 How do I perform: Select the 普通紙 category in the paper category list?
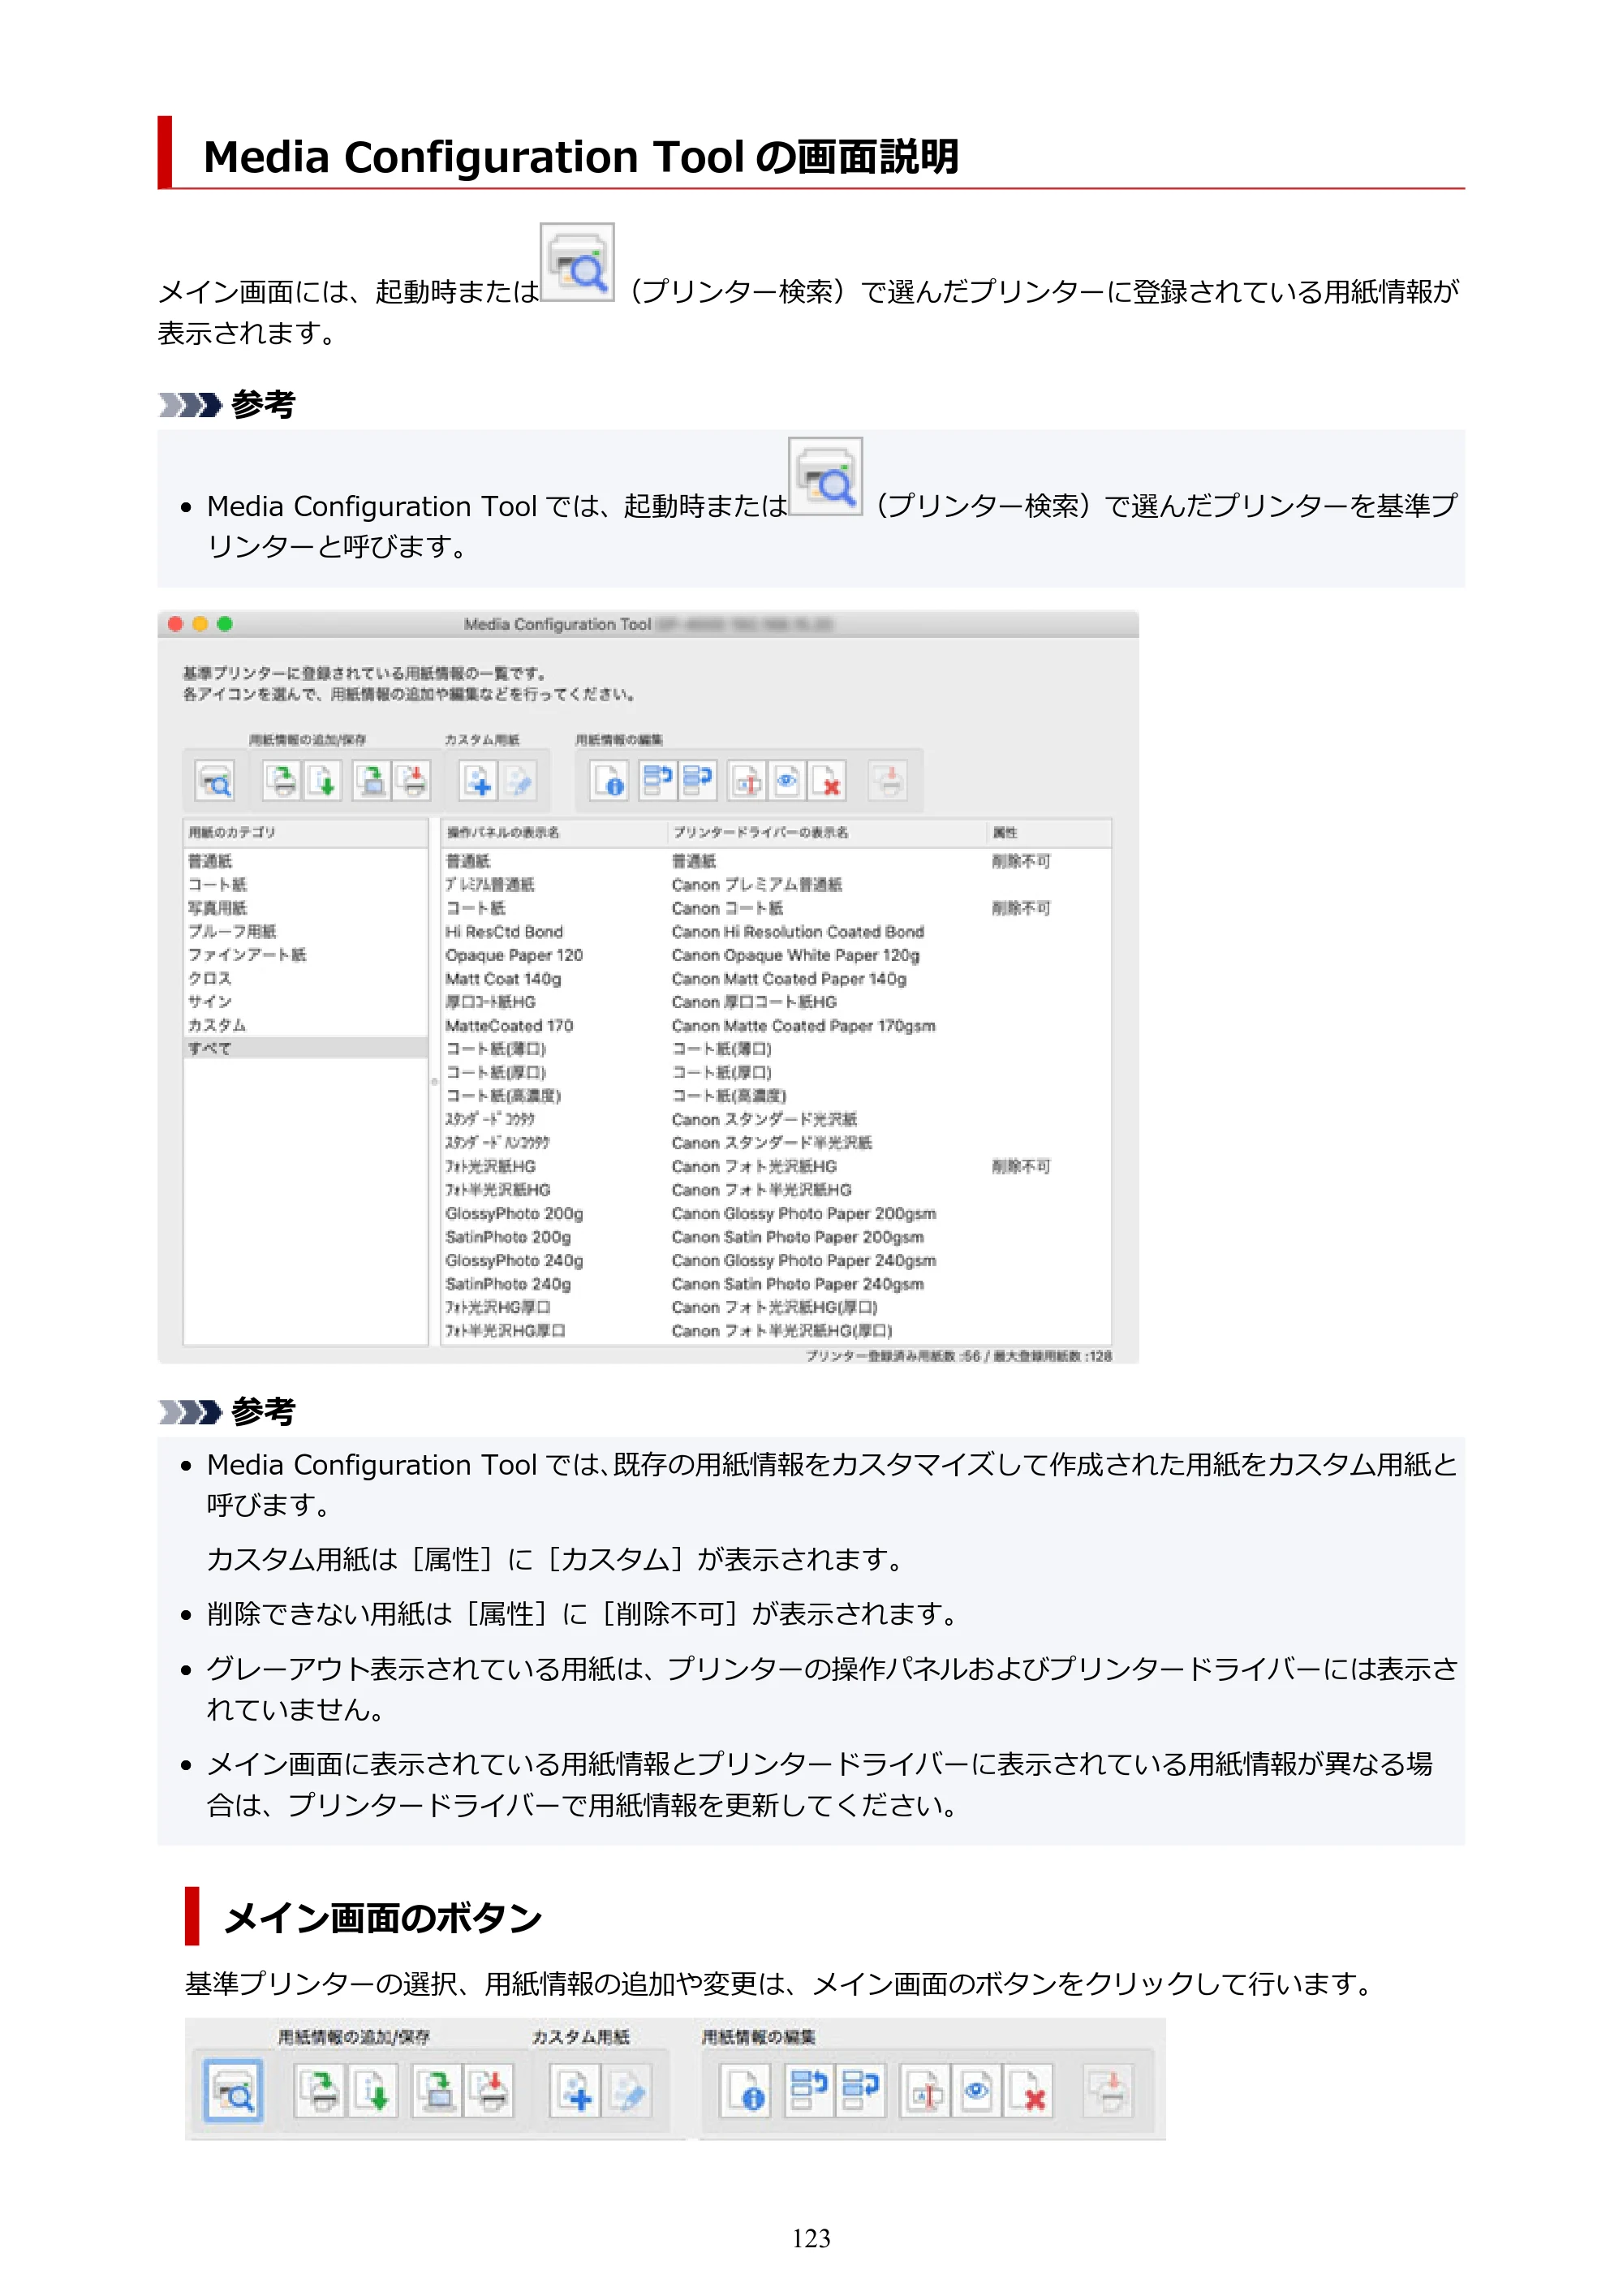(x=306, y=860)
